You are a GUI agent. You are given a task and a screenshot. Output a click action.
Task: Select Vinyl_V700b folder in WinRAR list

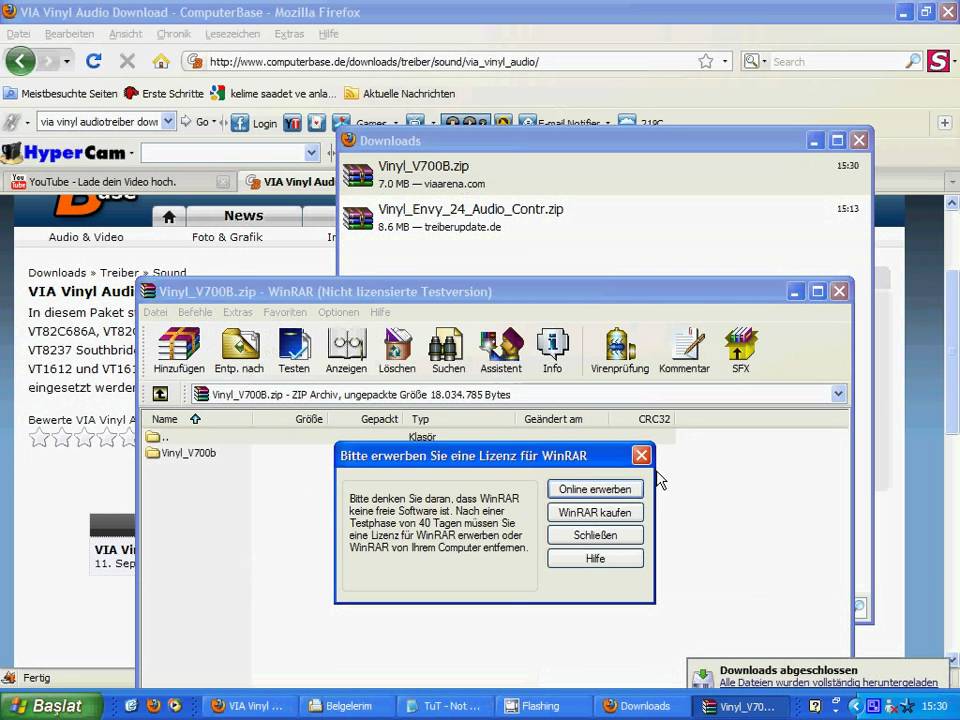[x=181, y=453]
